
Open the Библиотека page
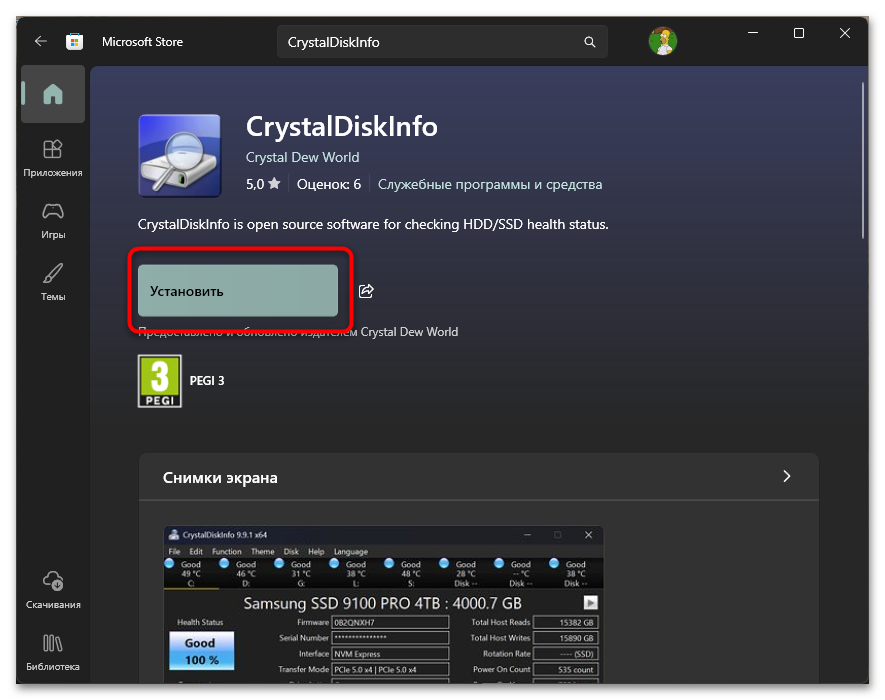point(53,652)
